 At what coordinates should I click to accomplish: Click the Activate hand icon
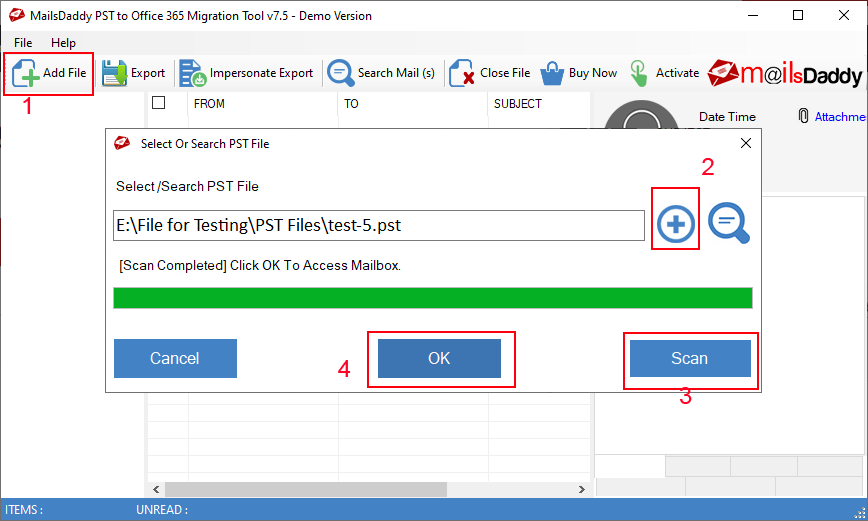click(639, 73)
